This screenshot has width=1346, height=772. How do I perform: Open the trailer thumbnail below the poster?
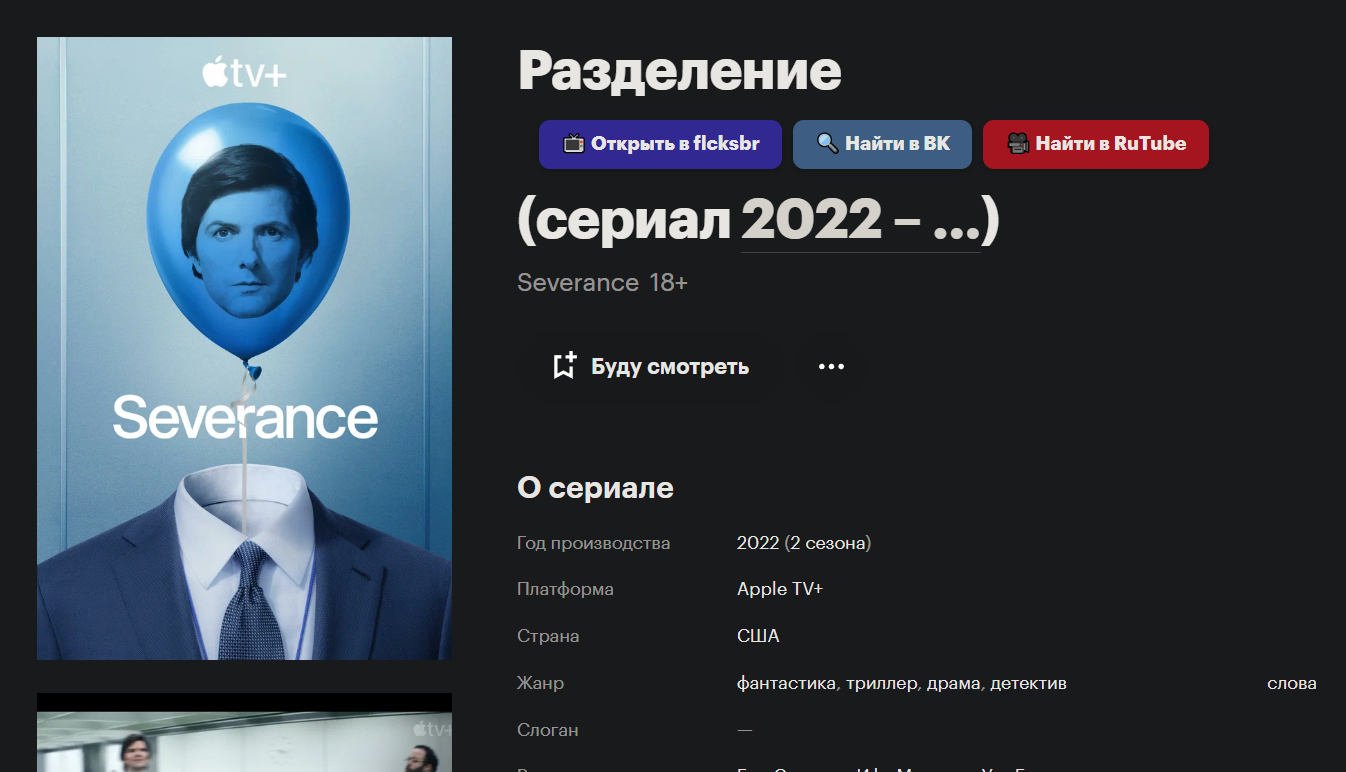point(244,732)
